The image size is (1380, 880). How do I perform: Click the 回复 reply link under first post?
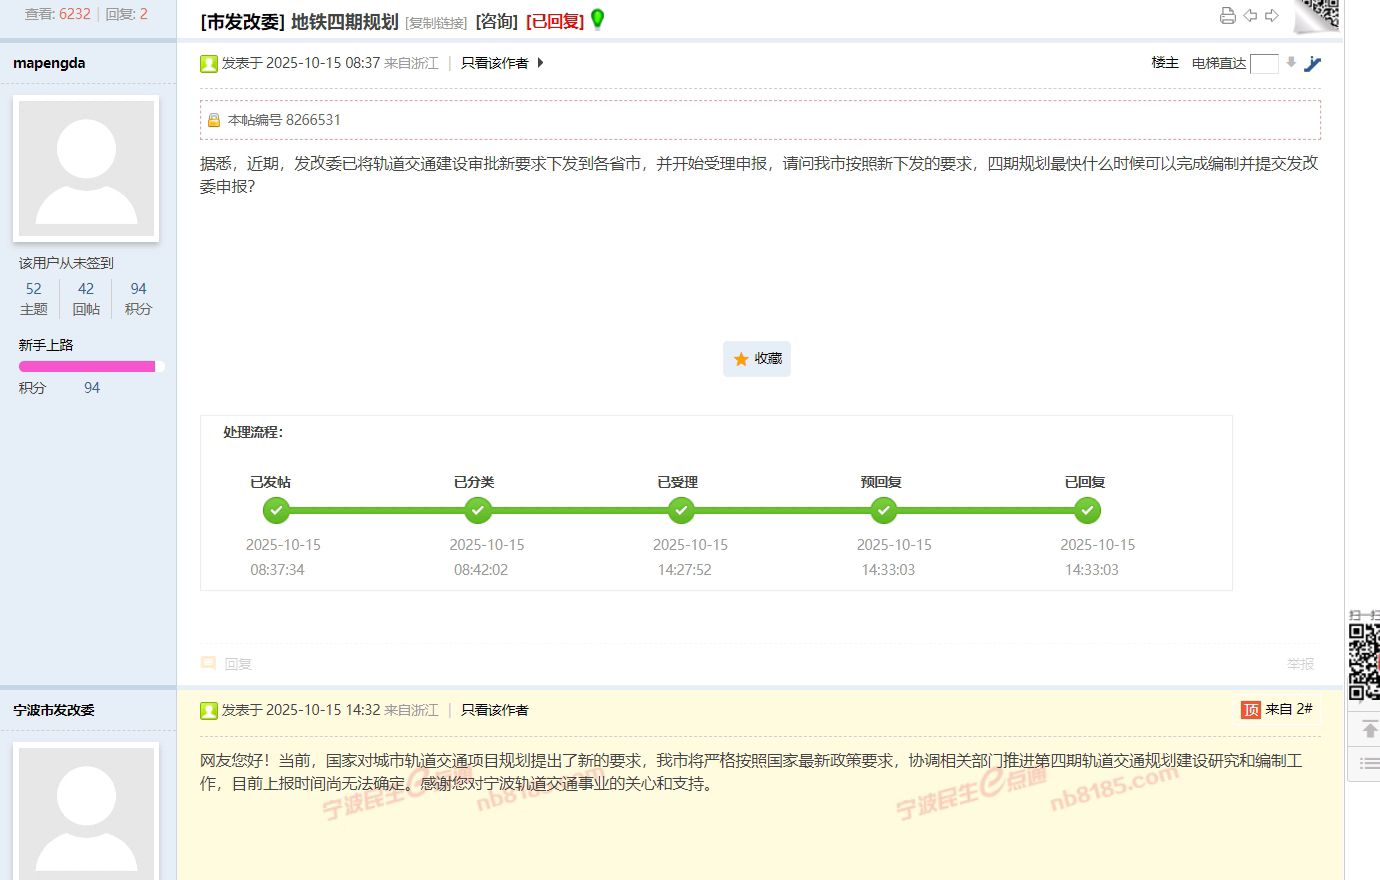(x=237, y=664)
